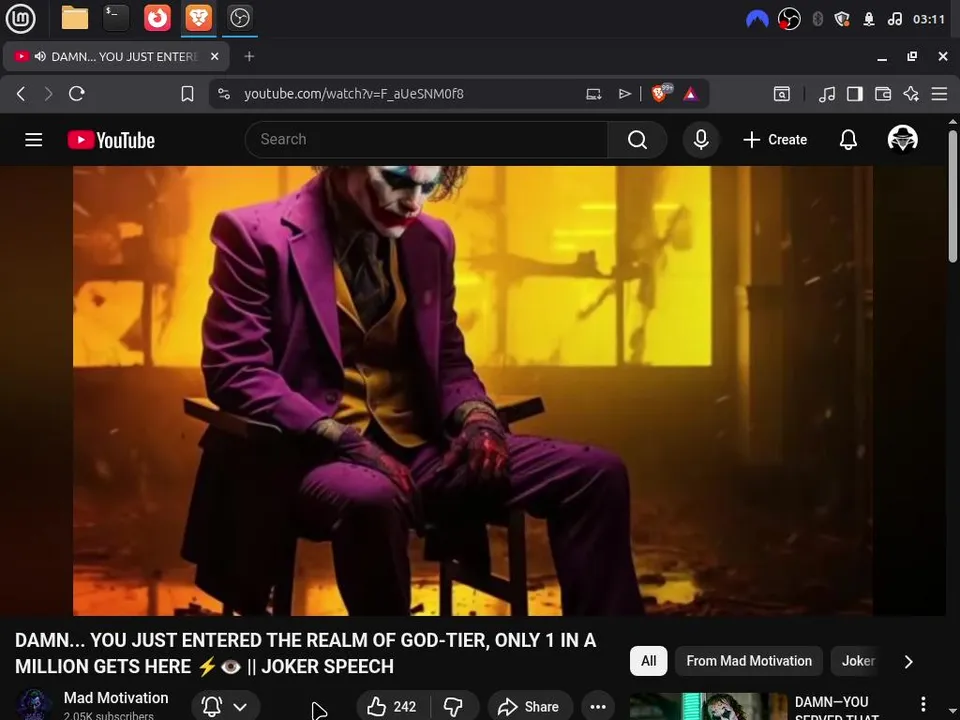Select the DAMN... YOU JUST ENTERE browser tab

pyautogui.click(x=116, y=56)
